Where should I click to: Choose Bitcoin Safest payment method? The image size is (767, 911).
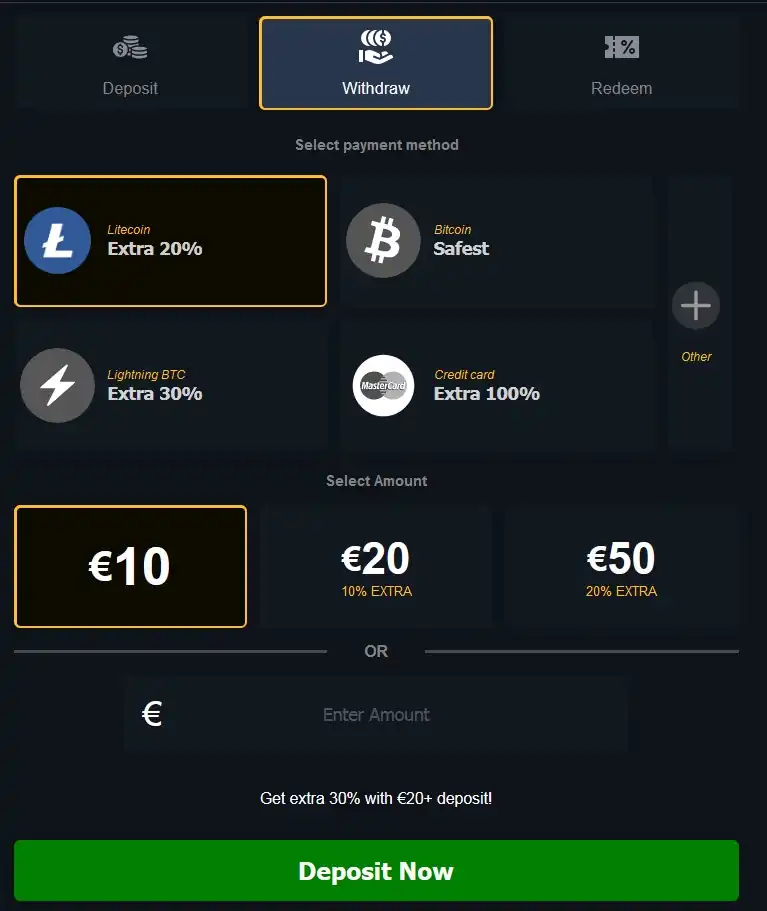(496, 241)
